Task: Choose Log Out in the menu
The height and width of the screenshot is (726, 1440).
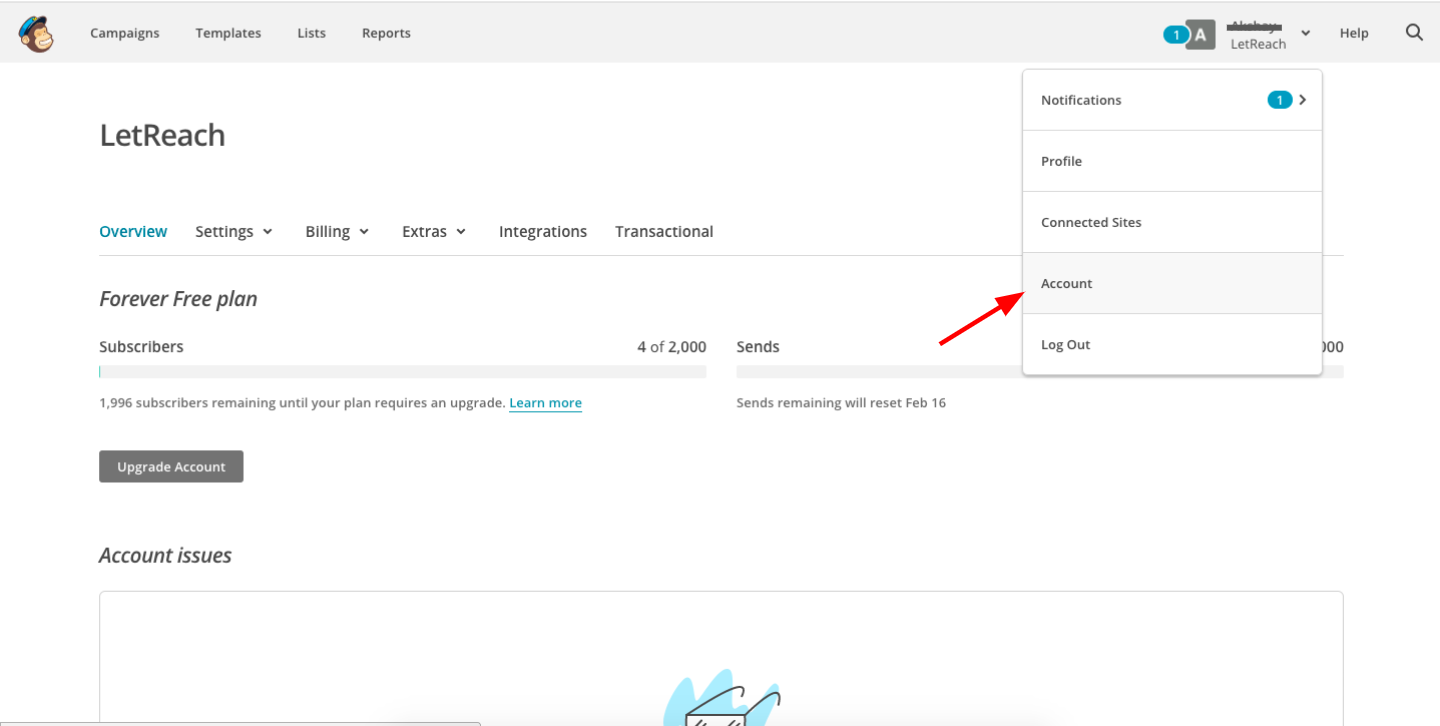Action: tap(1172, 344)
